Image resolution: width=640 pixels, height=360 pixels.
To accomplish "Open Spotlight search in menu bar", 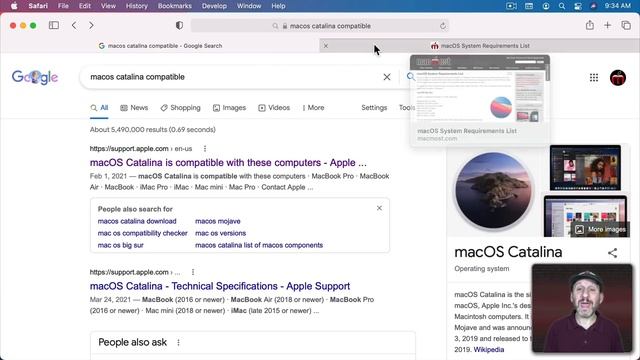I will coord(562,6).
